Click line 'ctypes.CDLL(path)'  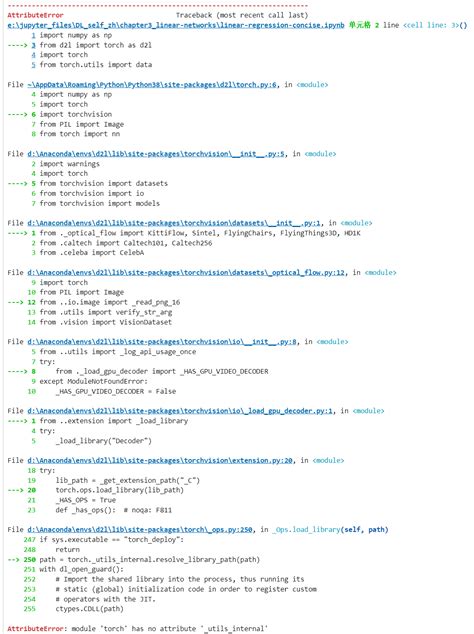click(90, 609)
